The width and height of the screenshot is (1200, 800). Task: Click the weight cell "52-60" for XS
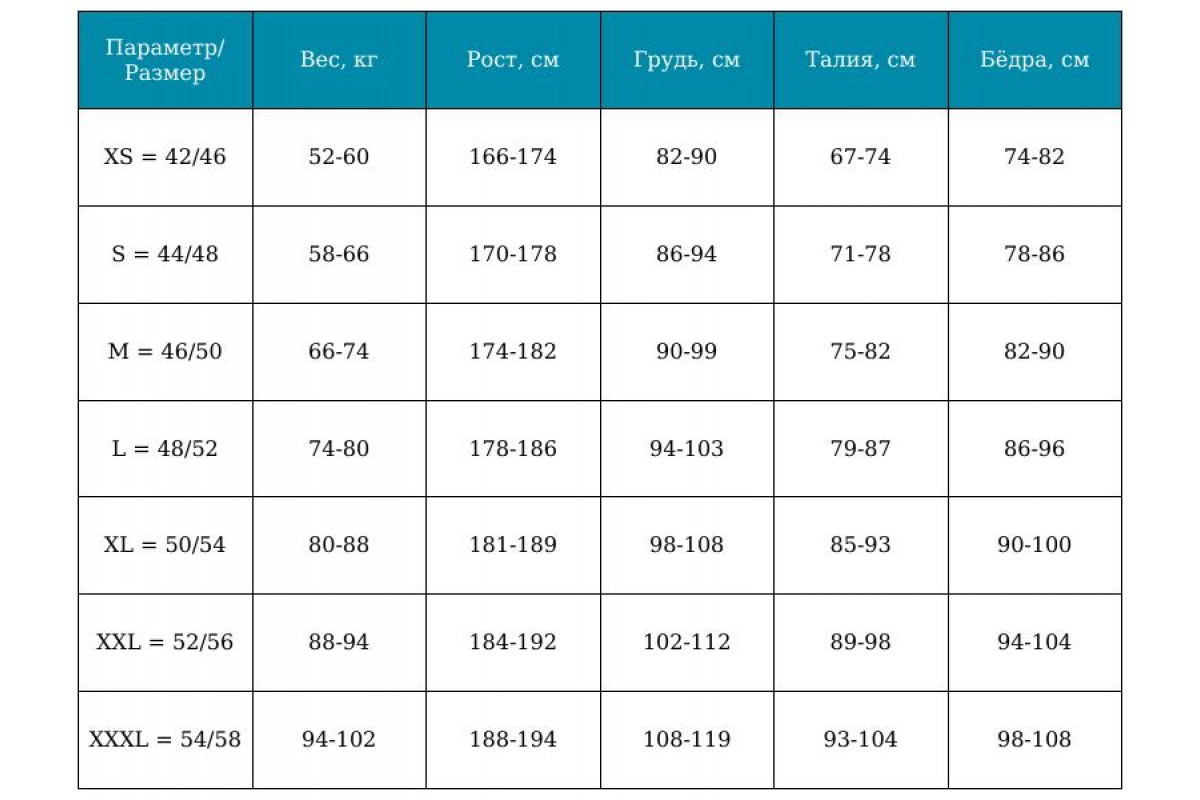339,157
